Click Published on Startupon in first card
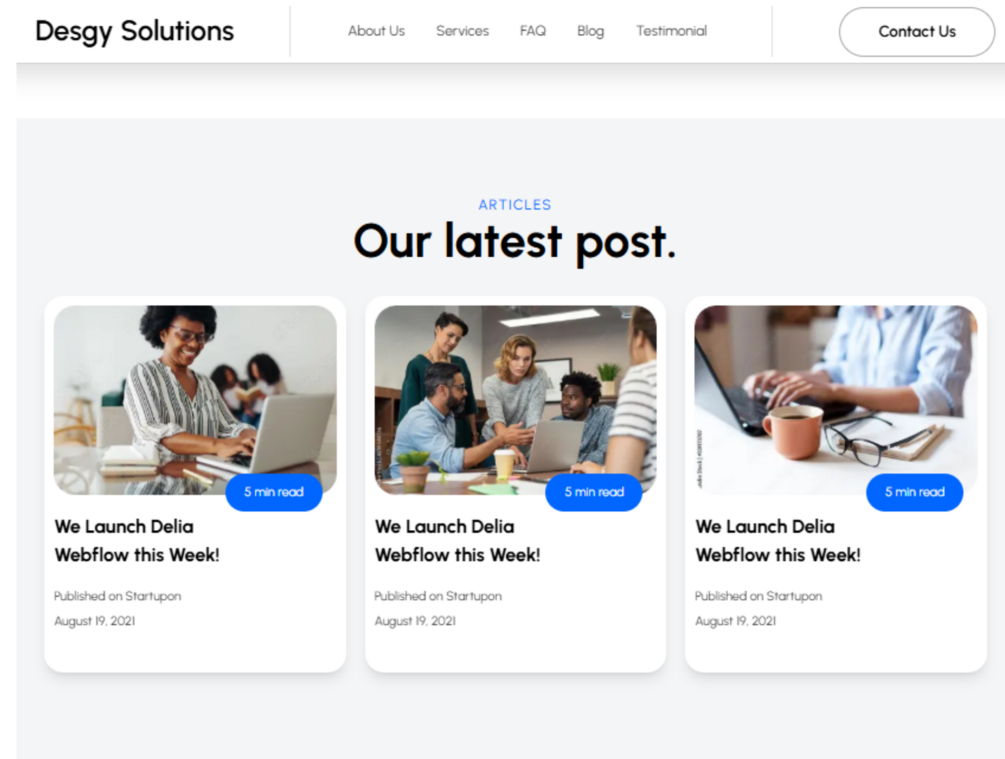Viewport: 1005px width, 759px height. pyautogui.click(x=117, y=596)
